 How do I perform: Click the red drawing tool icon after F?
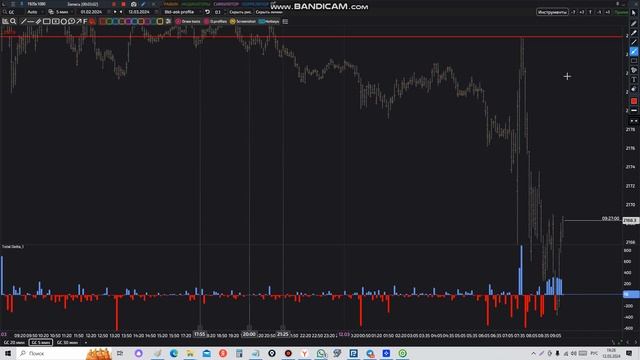coord(93,21)
